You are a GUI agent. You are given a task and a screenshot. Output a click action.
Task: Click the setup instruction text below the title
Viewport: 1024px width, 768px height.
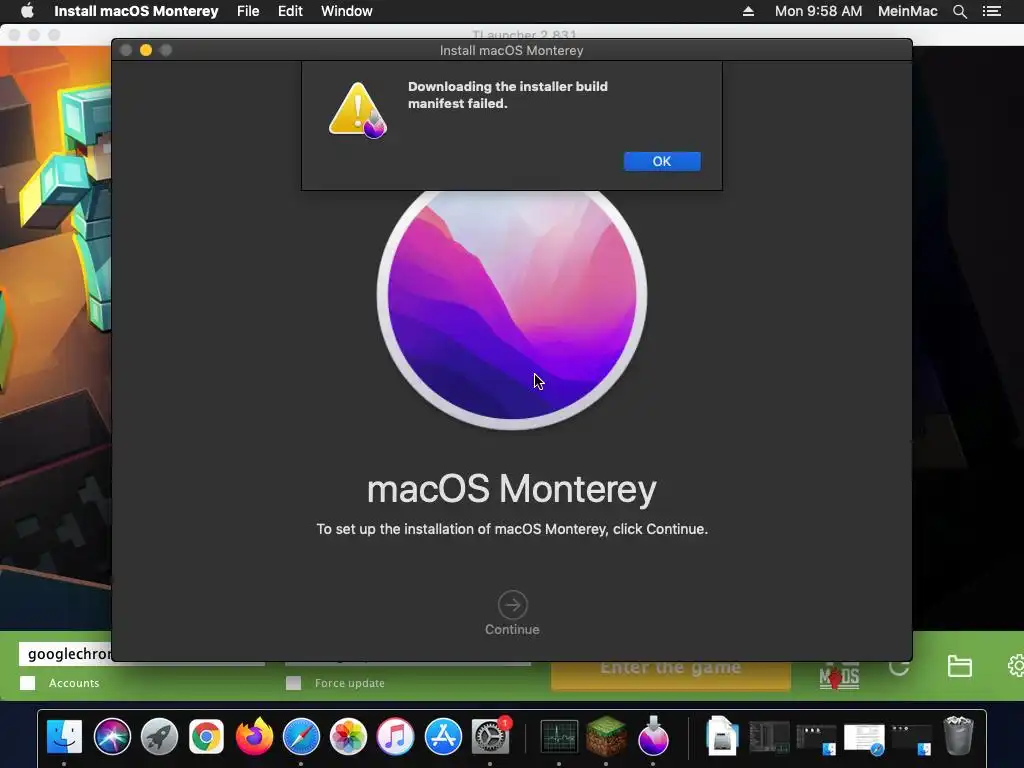coord(512,529)
